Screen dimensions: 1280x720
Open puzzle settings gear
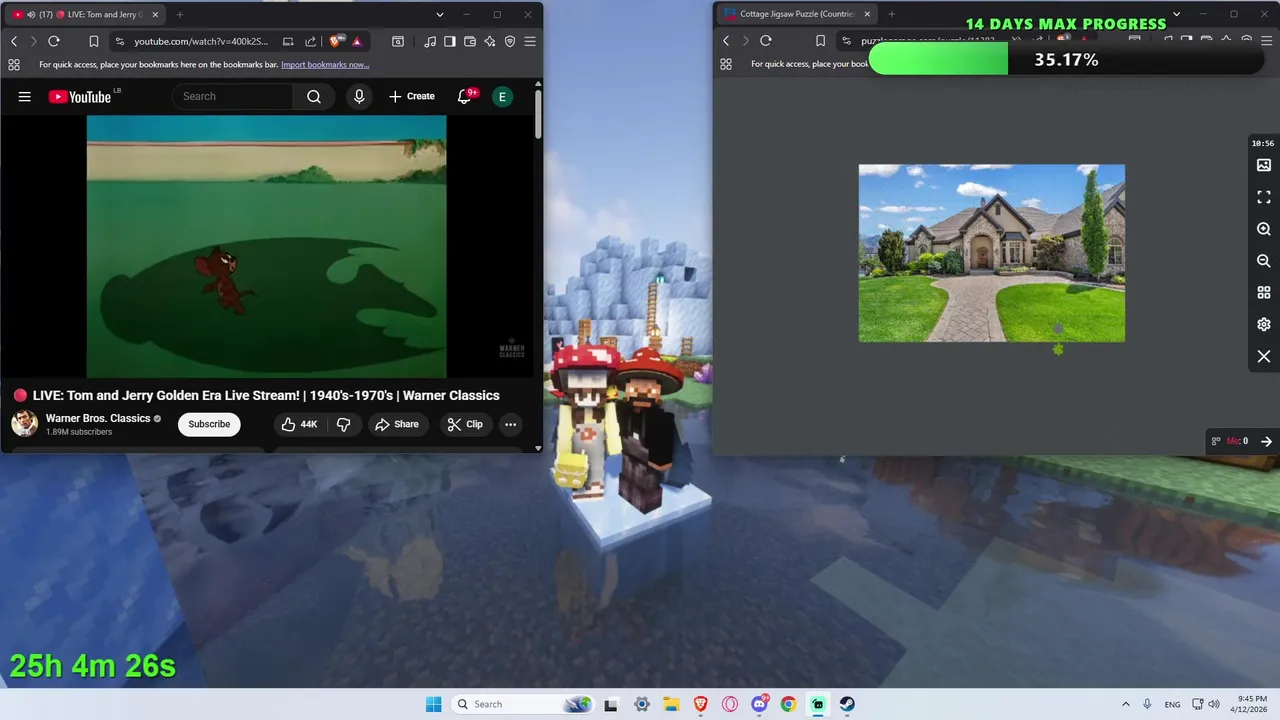[x=1264, y=325]
